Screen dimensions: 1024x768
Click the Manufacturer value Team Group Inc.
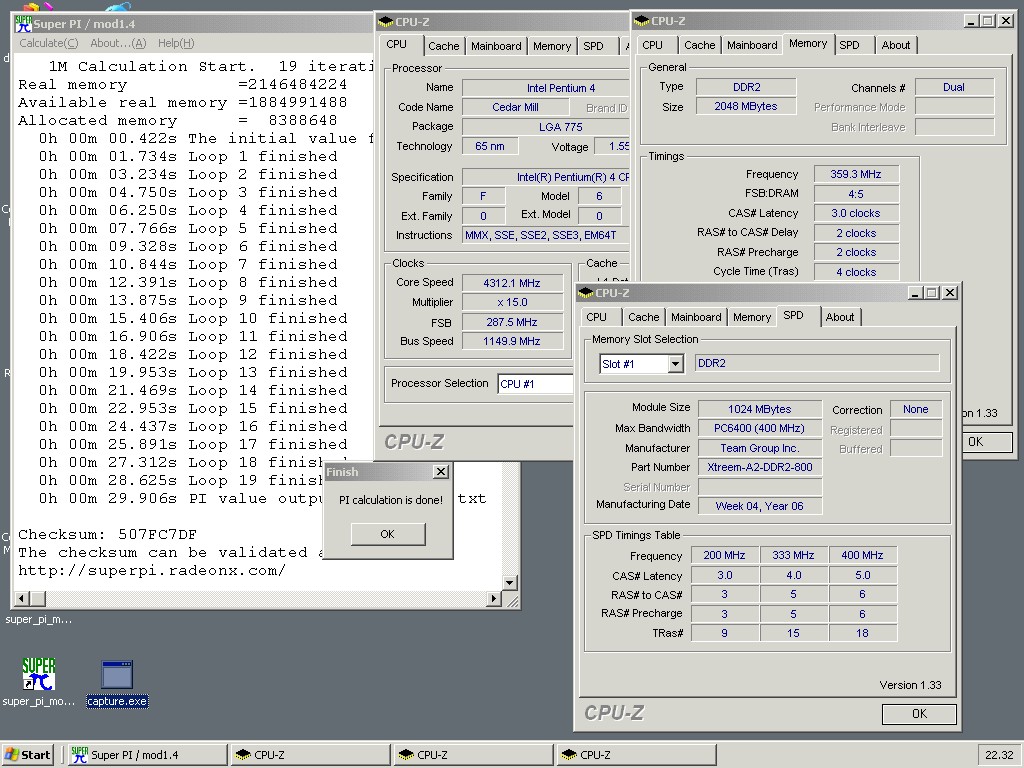coord(760,448)
